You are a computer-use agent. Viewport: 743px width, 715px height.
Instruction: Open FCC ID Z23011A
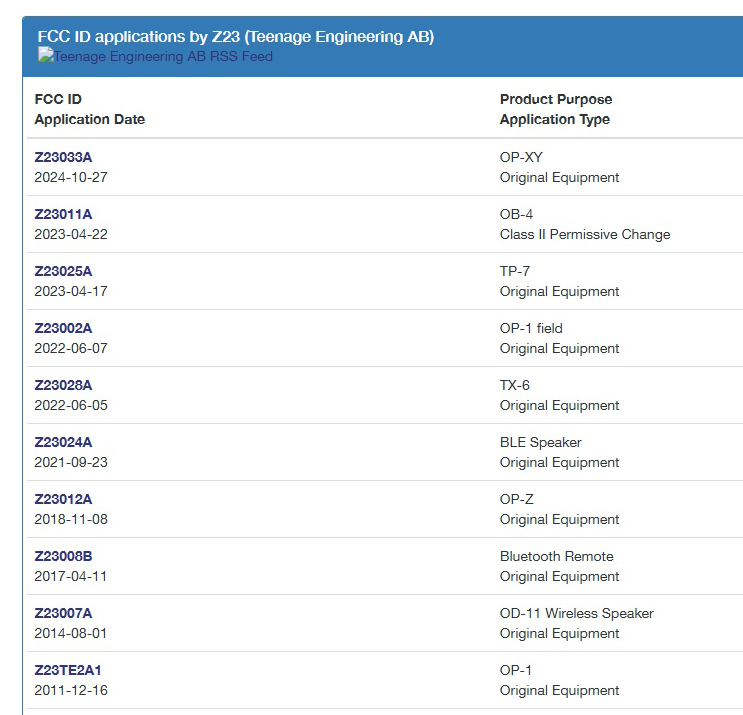[63, 214]
